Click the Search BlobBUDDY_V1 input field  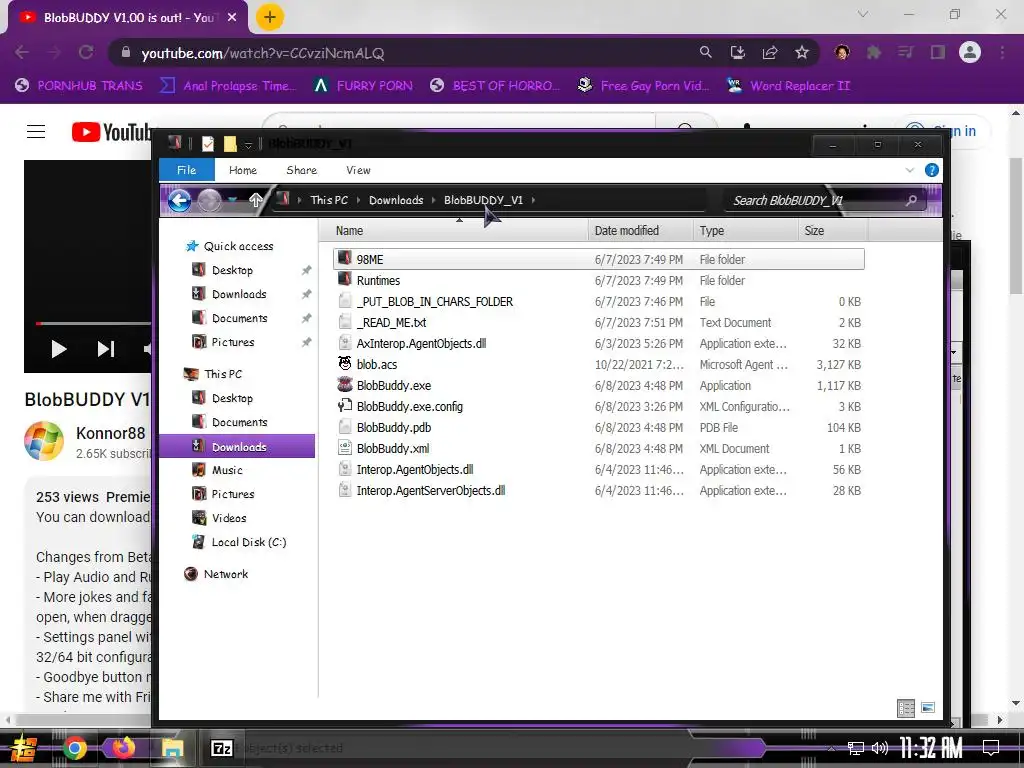point(816,200)
